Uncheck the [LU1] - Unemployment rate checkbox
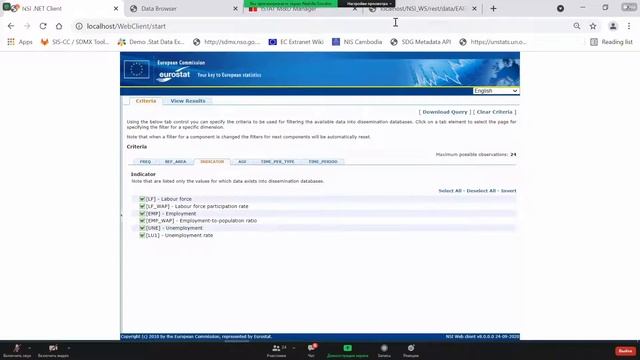 coord(142,235)
